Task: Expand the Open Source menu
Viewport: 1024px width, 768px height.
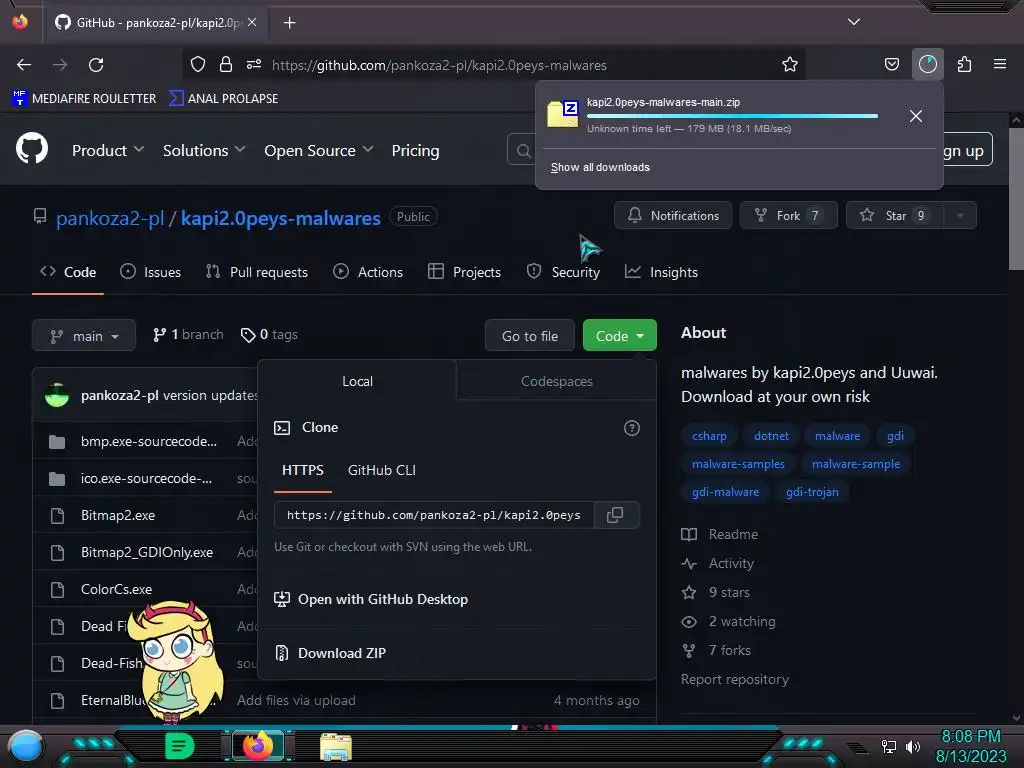Action: [x=319, y=150]
